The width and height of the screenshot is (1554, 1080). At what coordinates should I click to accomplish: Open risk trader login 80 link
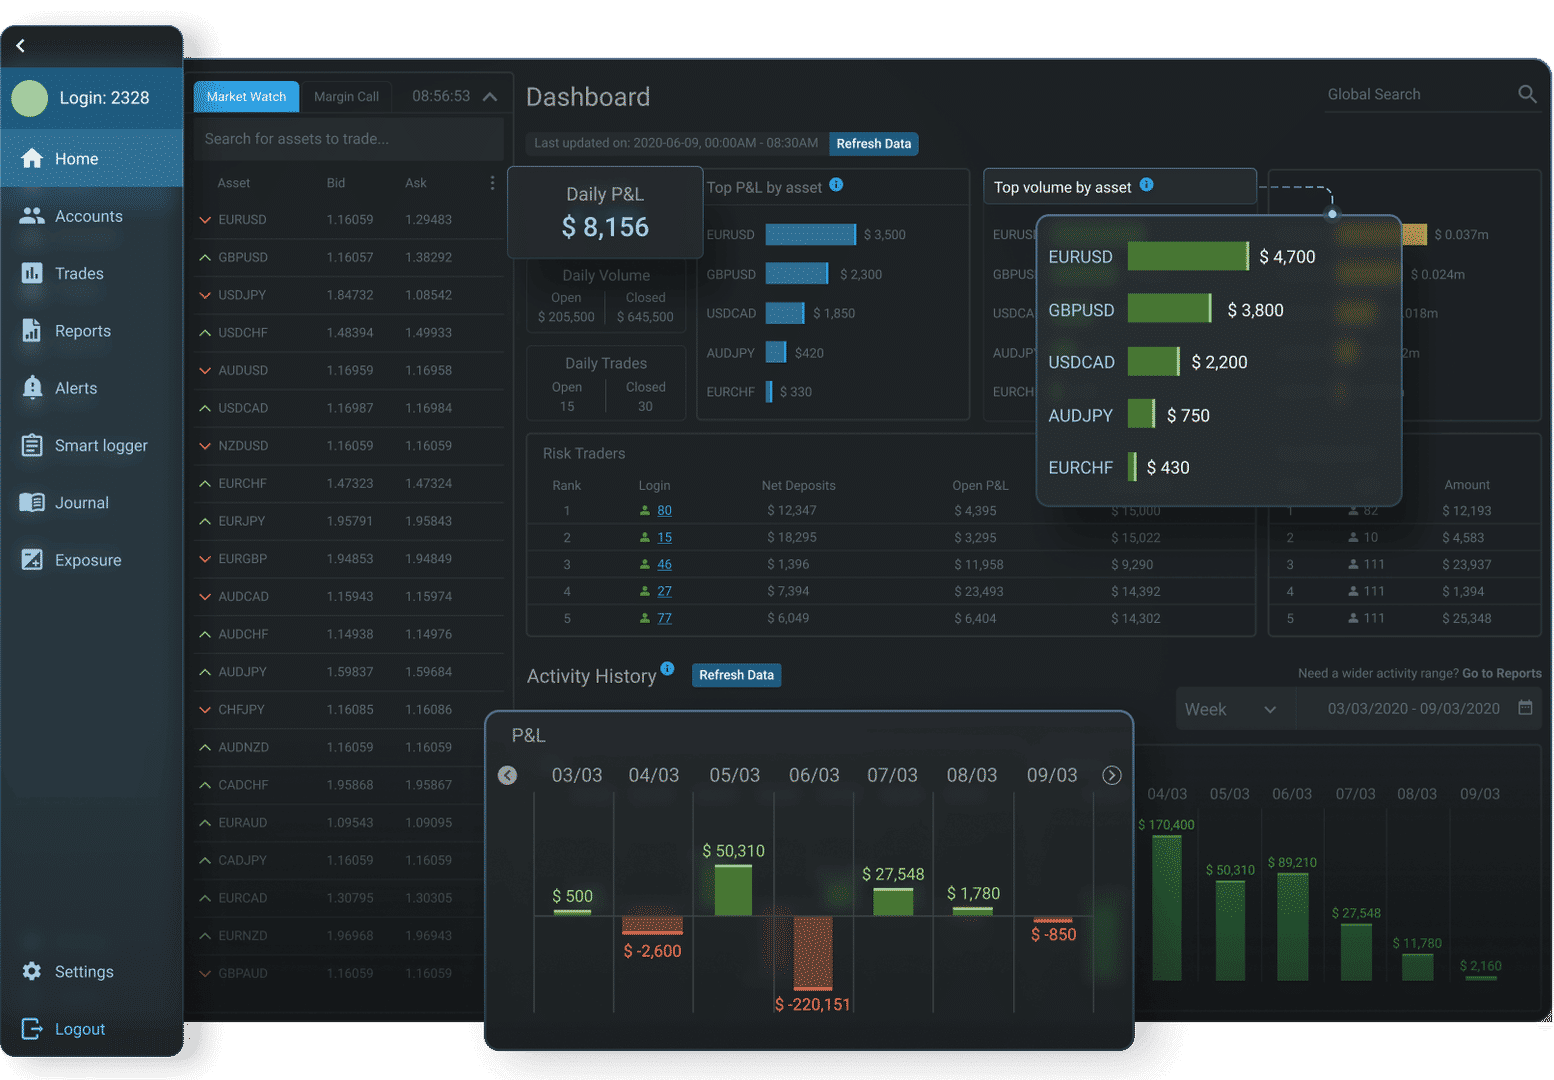tap(664, 510)
